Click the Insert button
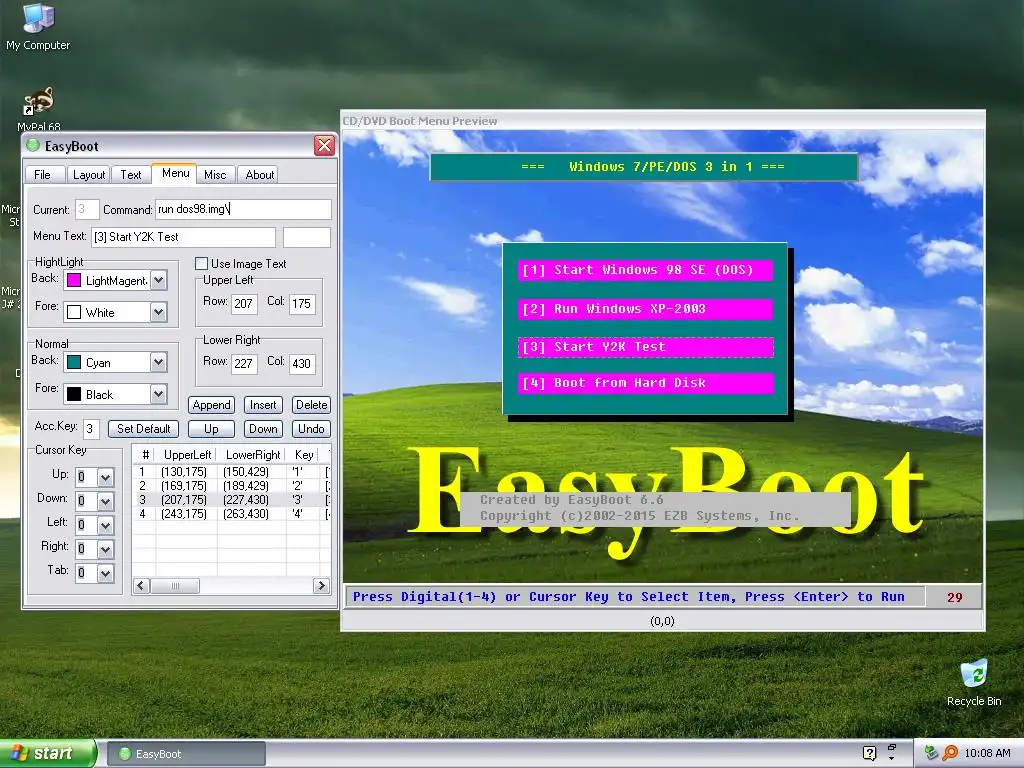Viewport: 1024px width, 768px height. click(263, 405)
